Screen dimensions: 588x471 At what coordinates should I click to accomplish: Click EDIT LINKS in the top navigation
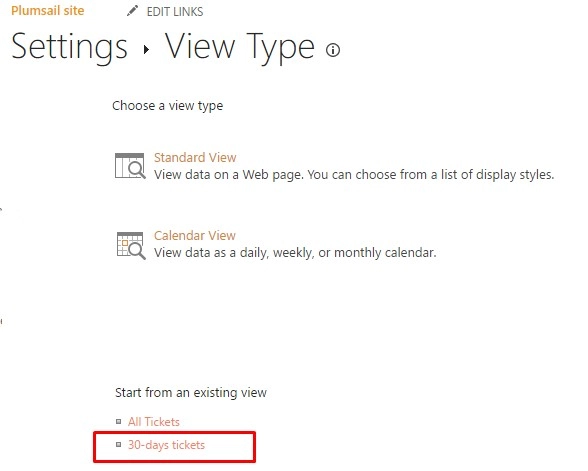pos(175,12)
